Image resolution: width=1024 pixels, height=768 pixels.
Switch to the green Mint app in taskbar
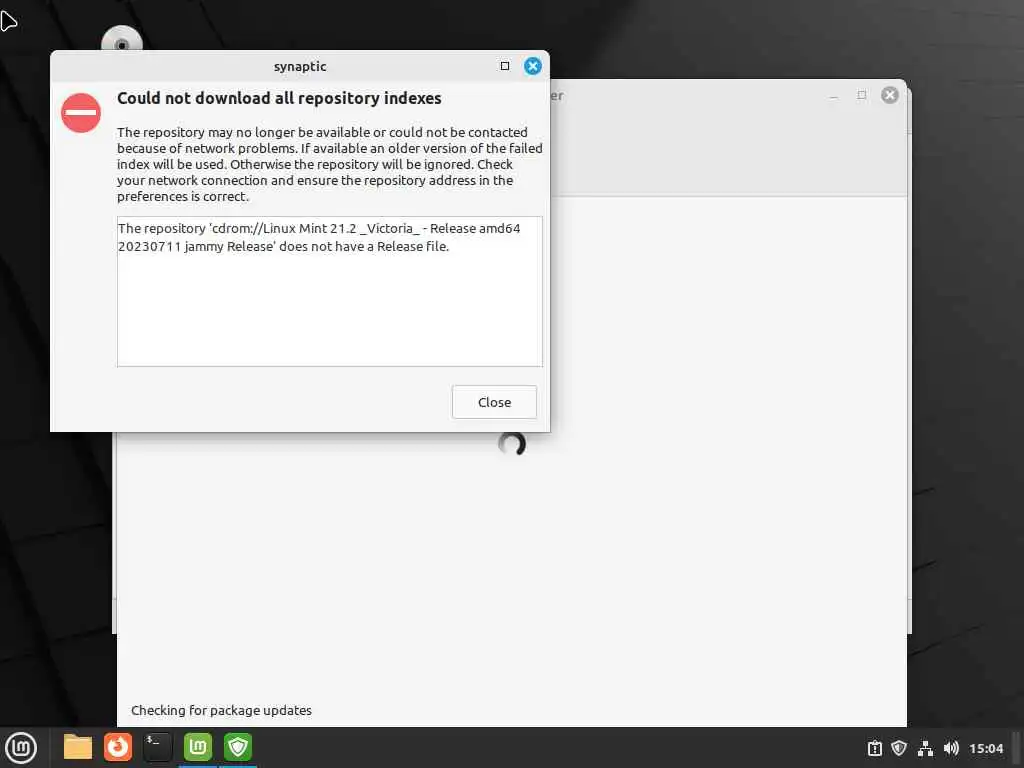point(198,747)
